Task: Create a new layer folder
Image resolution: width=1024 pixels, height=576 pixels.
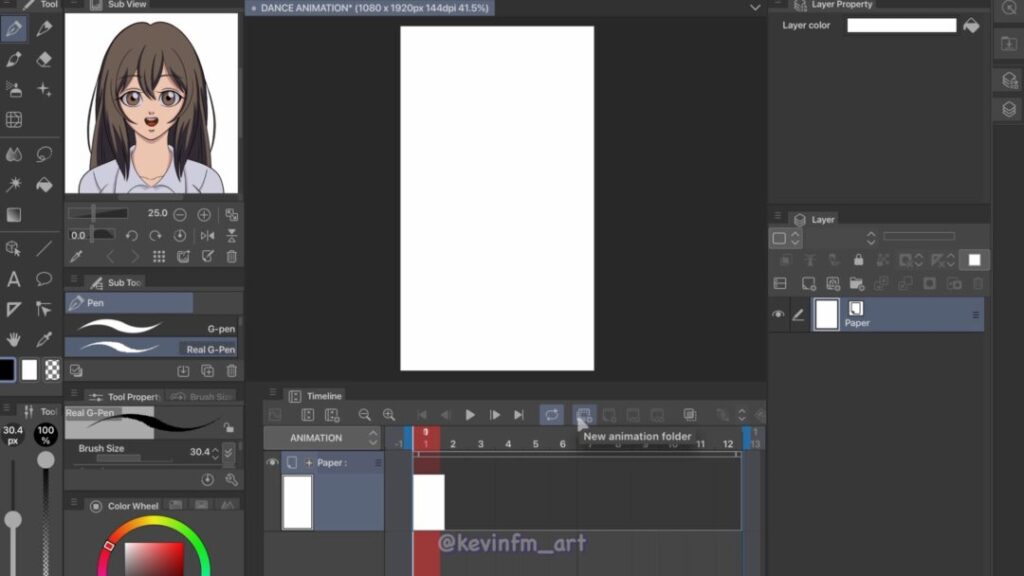Action: pyautogui.click(x=857, y=283)
